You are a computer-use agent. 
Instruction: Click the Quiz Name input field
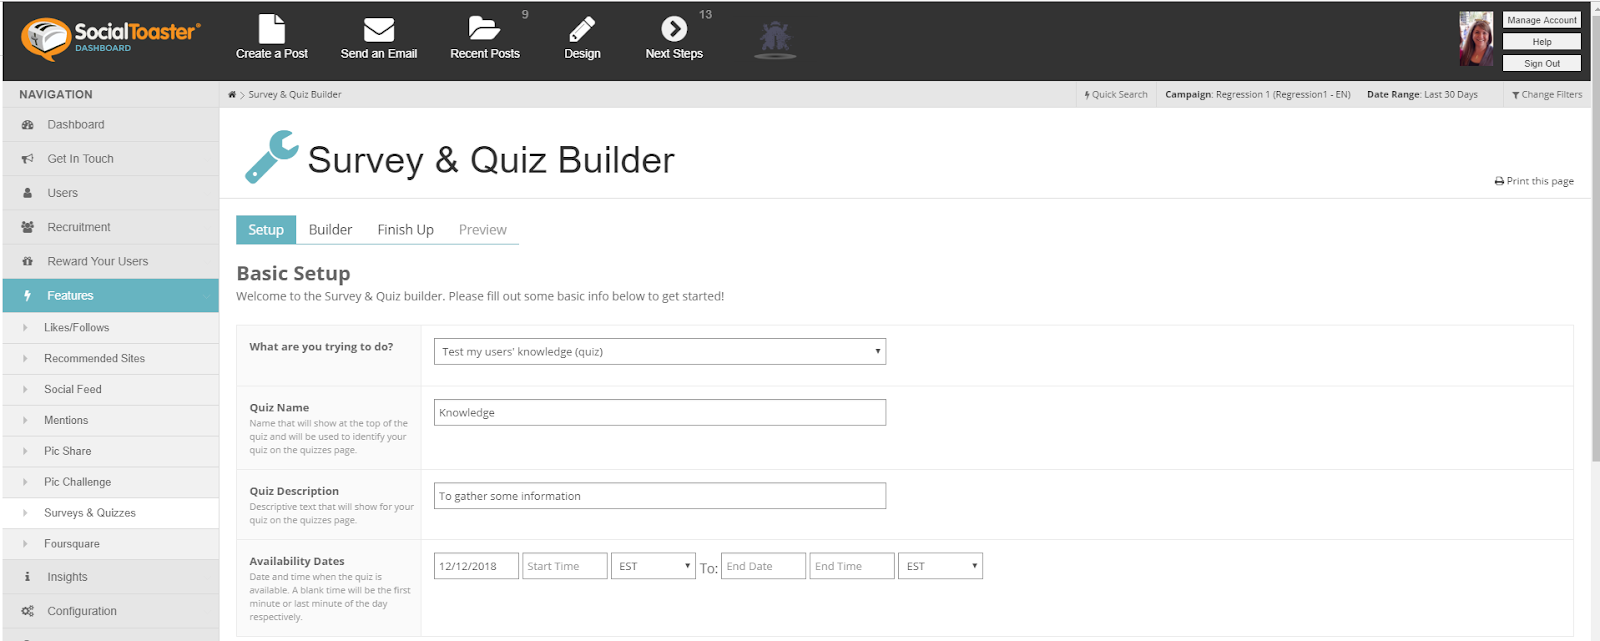point(660,413)
